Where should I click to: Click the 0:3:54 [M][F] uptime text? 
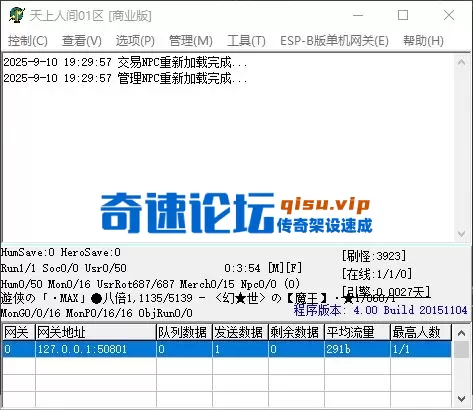click(x=263, y=268)
